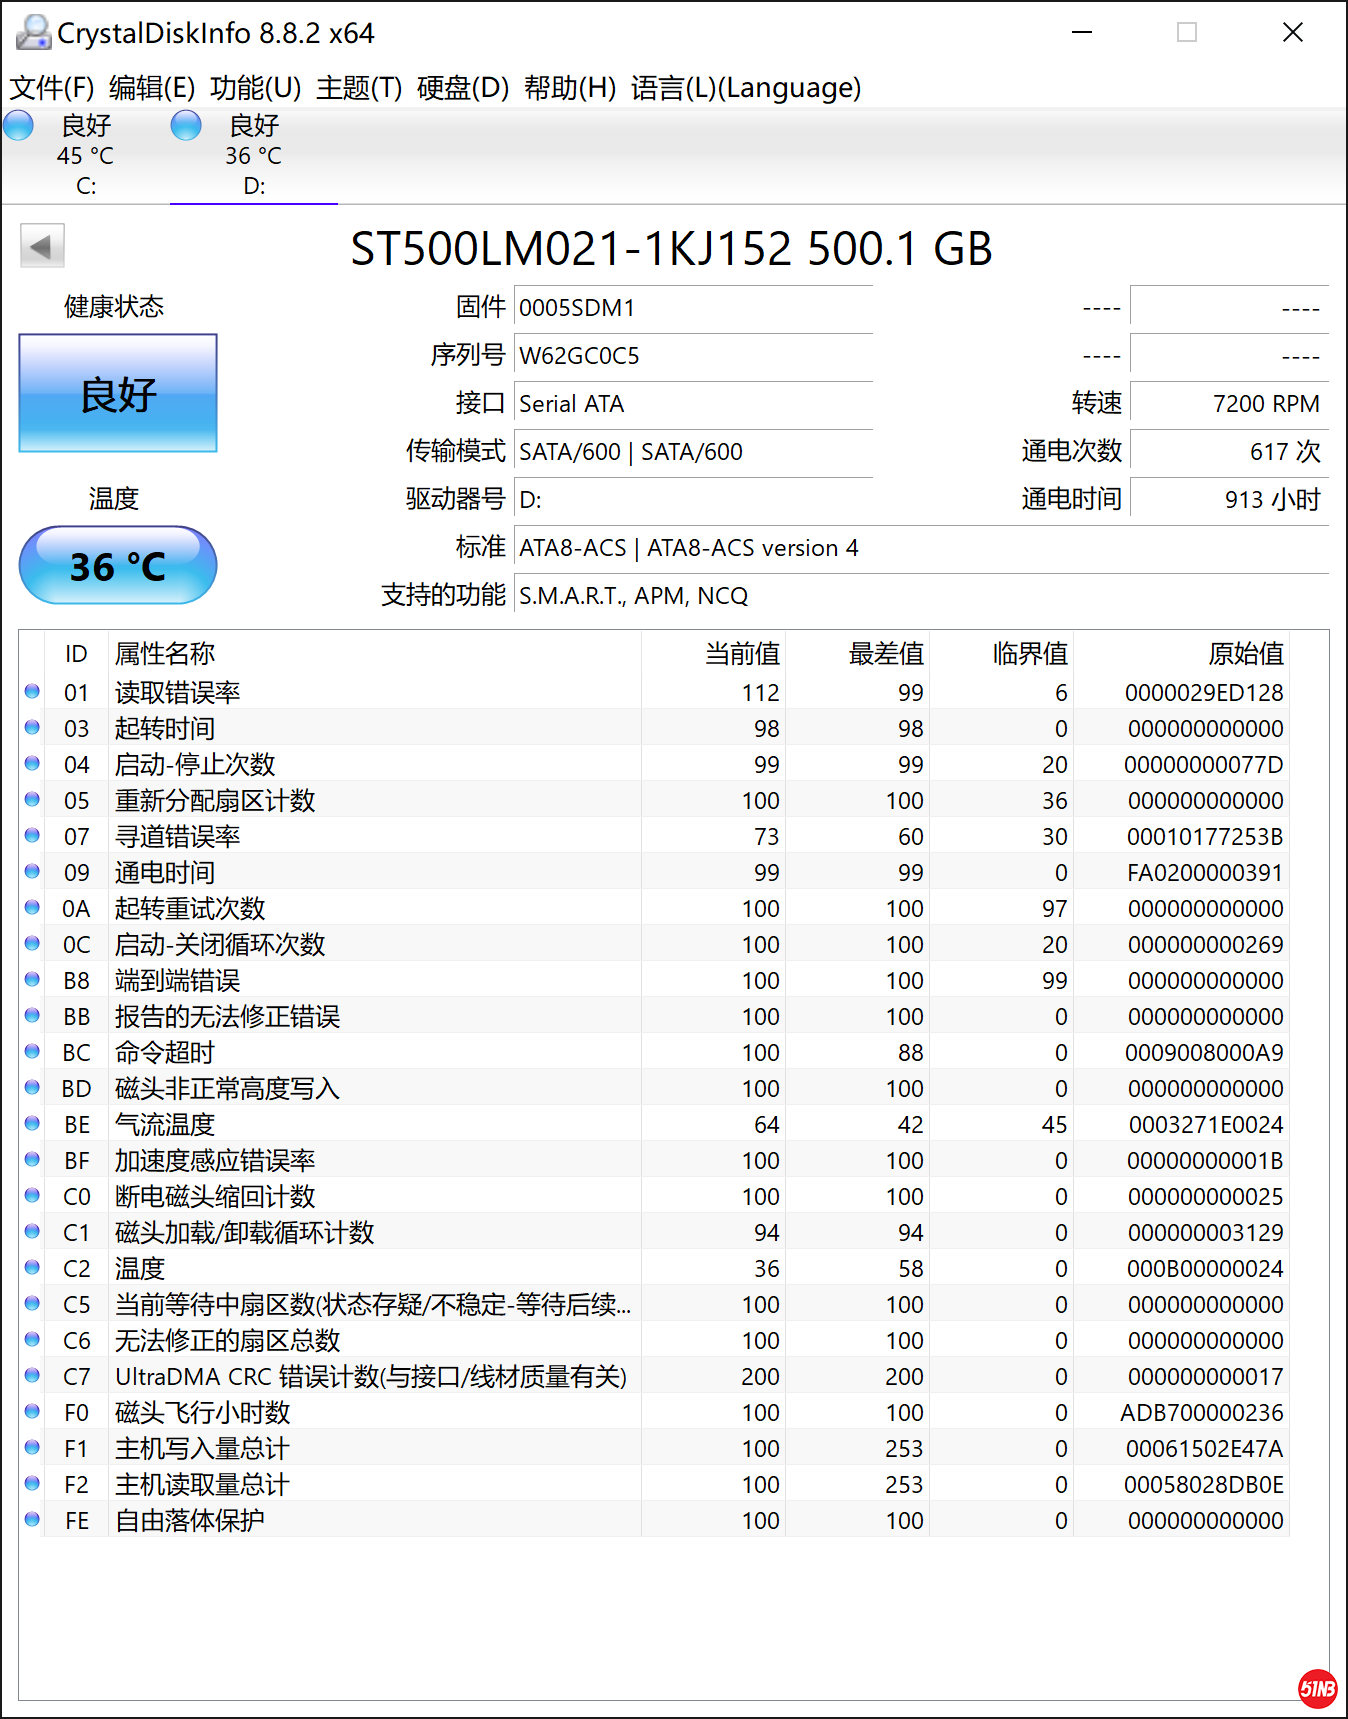Viewport: 1348px width, 1719px height.
Task: Click the status dot for 气流温度 row
Action: (x=32, y=1123)
